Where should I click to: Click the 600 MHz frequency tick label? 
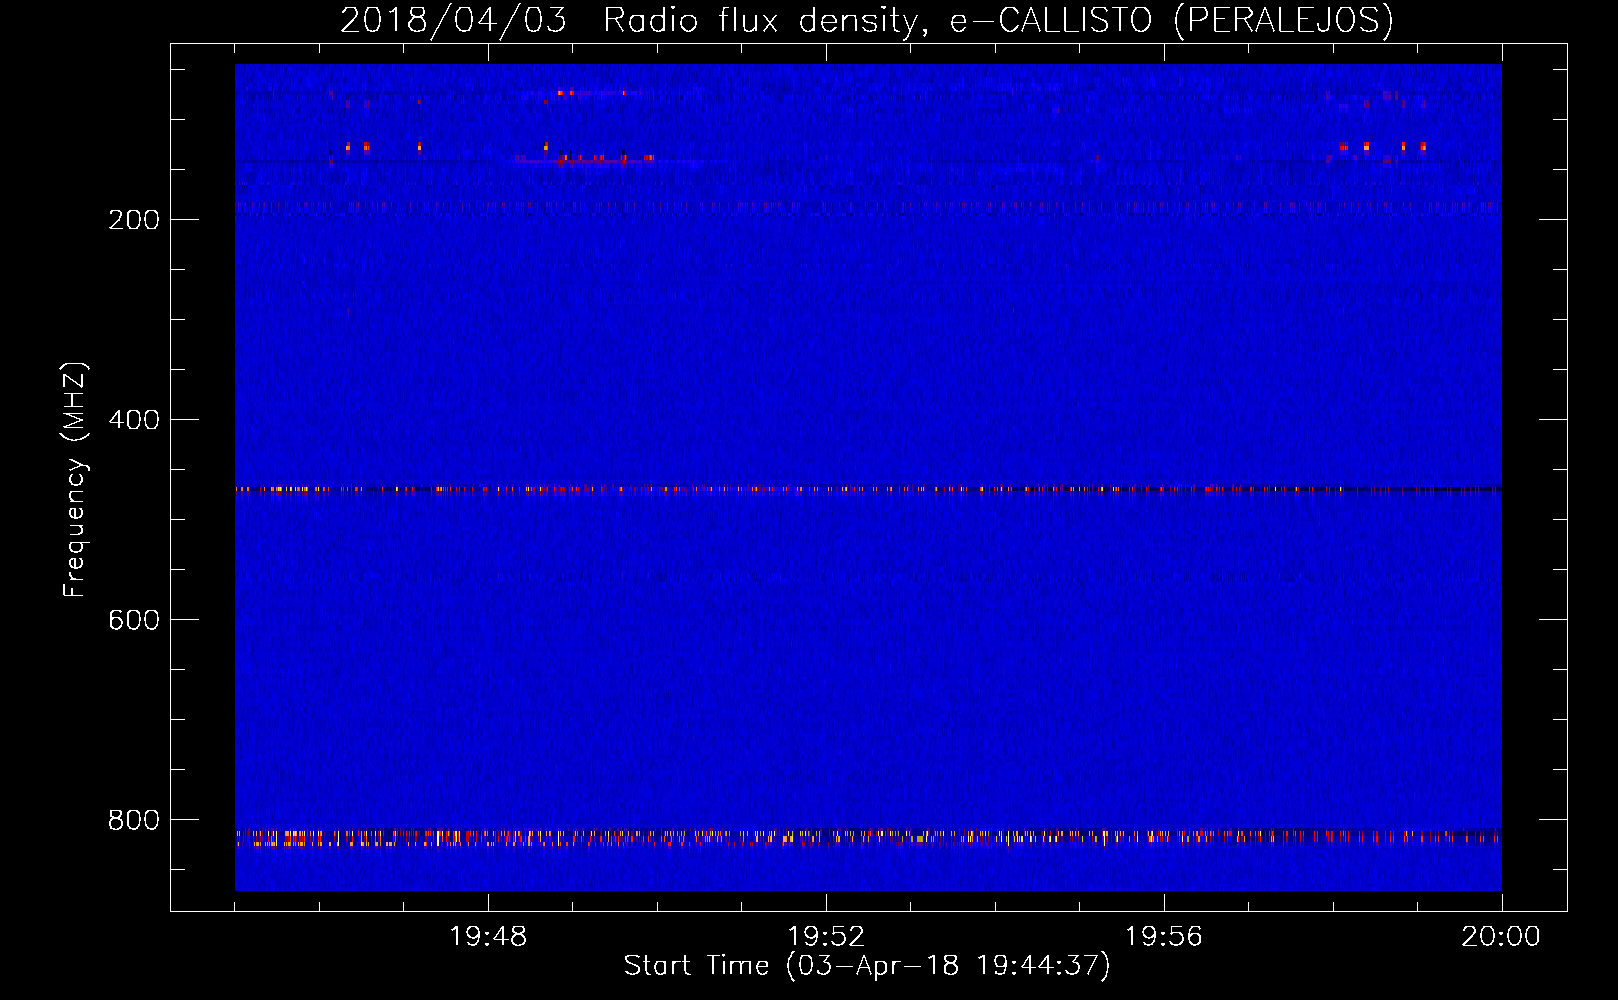coord(134,620)
